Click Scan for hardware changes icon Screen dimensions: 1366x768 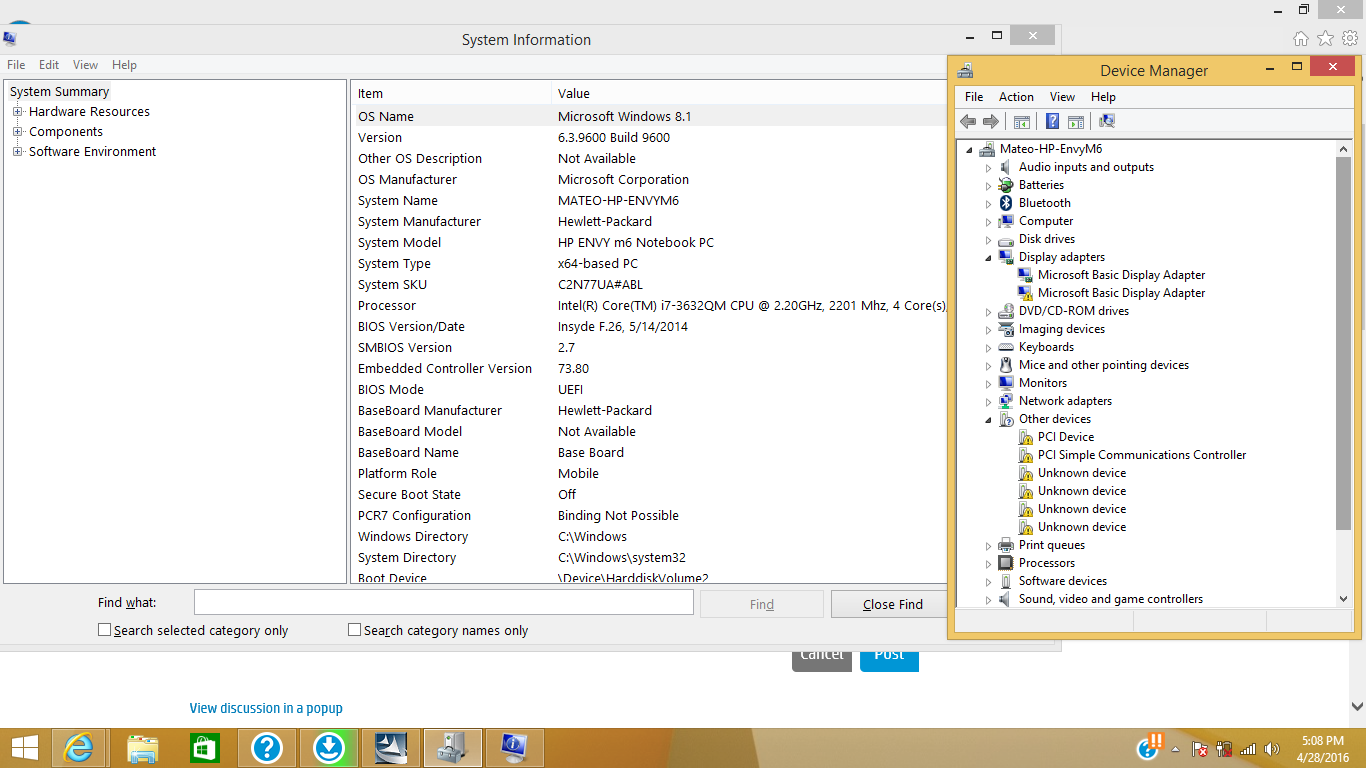point(1106,121)
